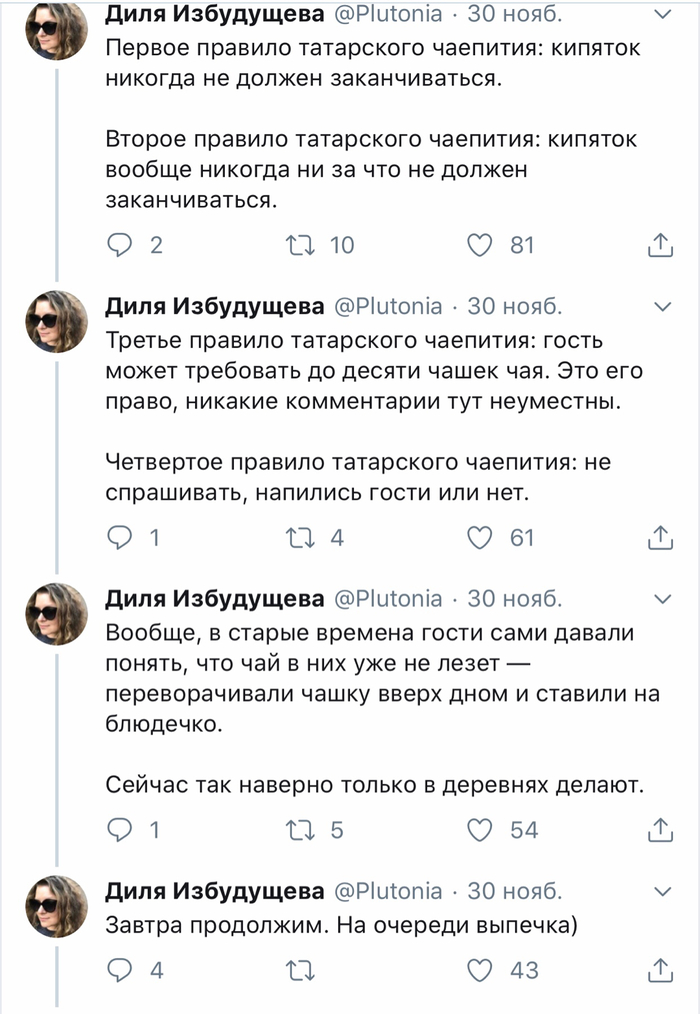Like the tweet with 54 likes
This screenshot has width=700, height=1014.
coord(482,829)
